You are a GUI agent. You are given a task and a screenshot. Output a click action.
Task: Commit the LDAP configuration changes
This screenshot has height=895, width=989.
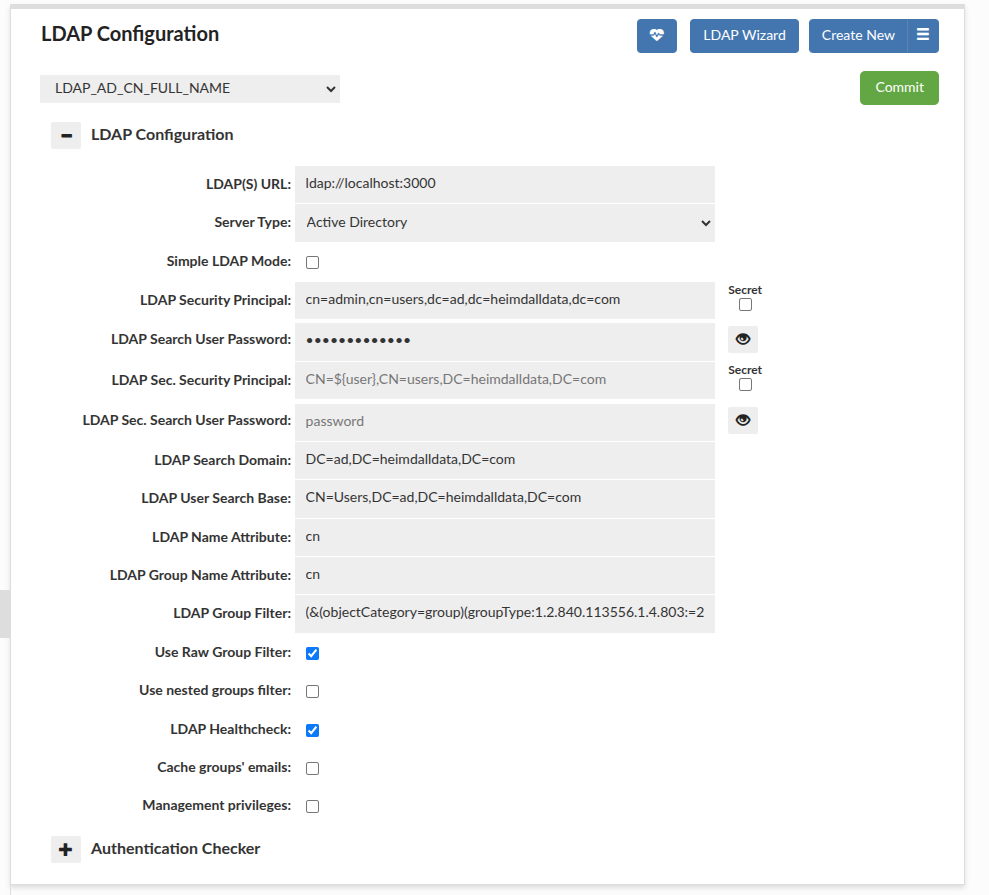(x=898, y=87)
